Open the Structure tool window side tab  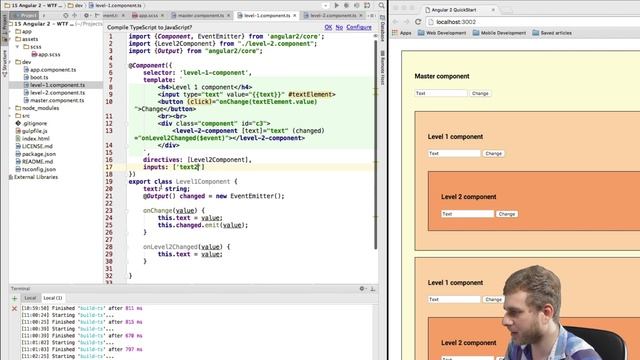pyautogui.click(x=4, y=64)
